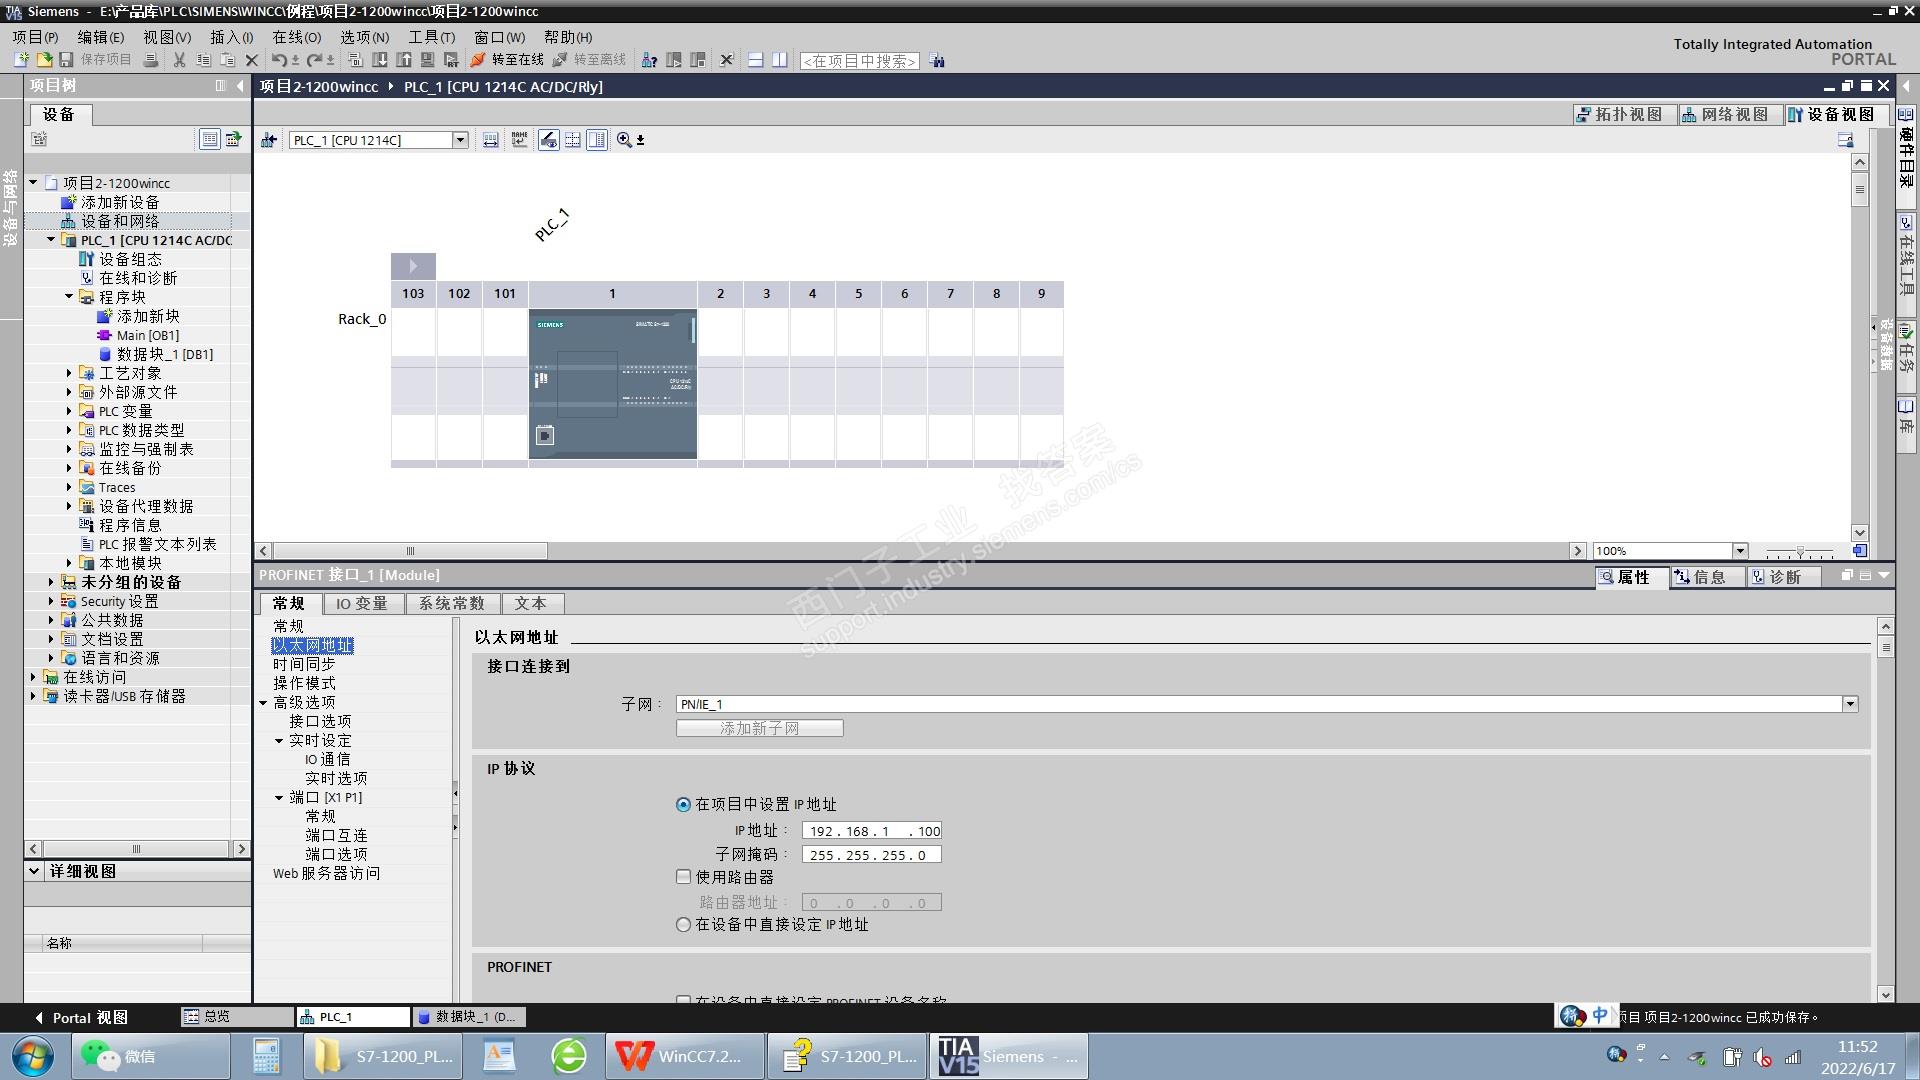Adjust the zoom slider below the device view
The image size is (1920, 1080).
pyautogui.click(x=1799, y=552)
